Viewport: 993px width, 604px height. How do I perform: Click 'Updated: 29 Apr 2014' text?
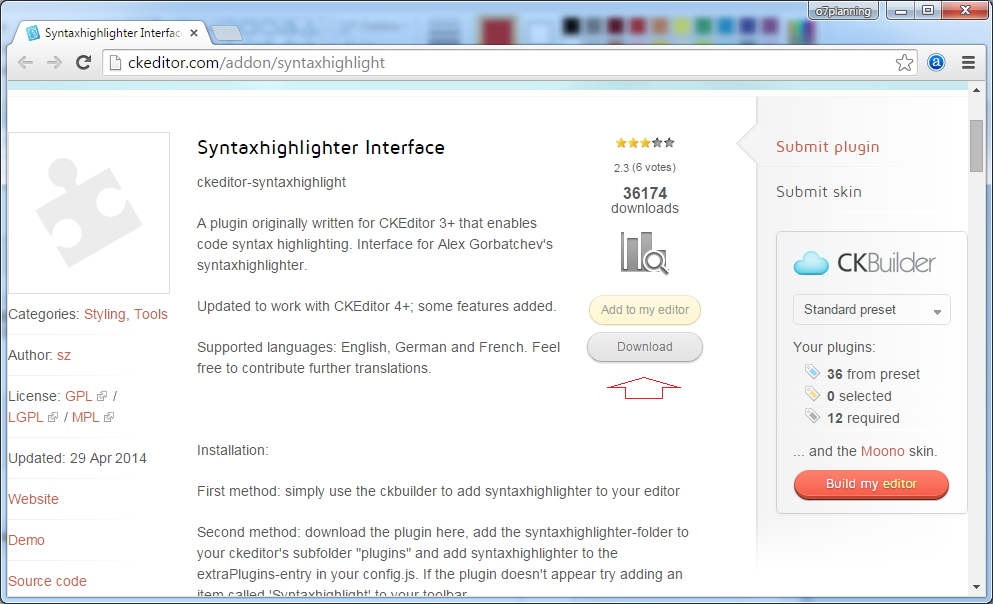[x=77, y=458]
